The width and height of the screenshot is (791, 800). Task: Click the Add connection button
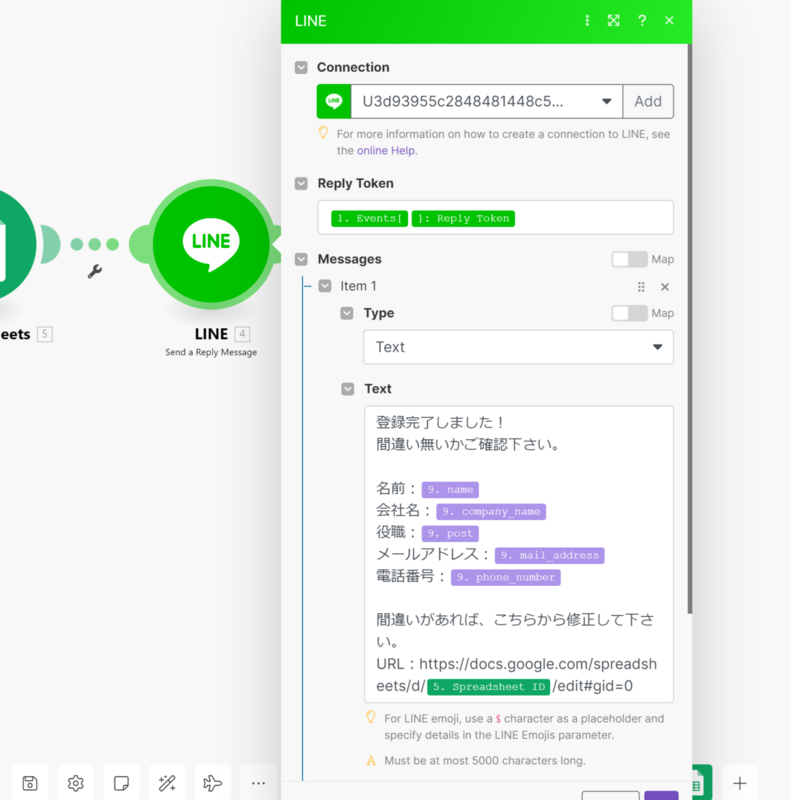tap(648, 101)
